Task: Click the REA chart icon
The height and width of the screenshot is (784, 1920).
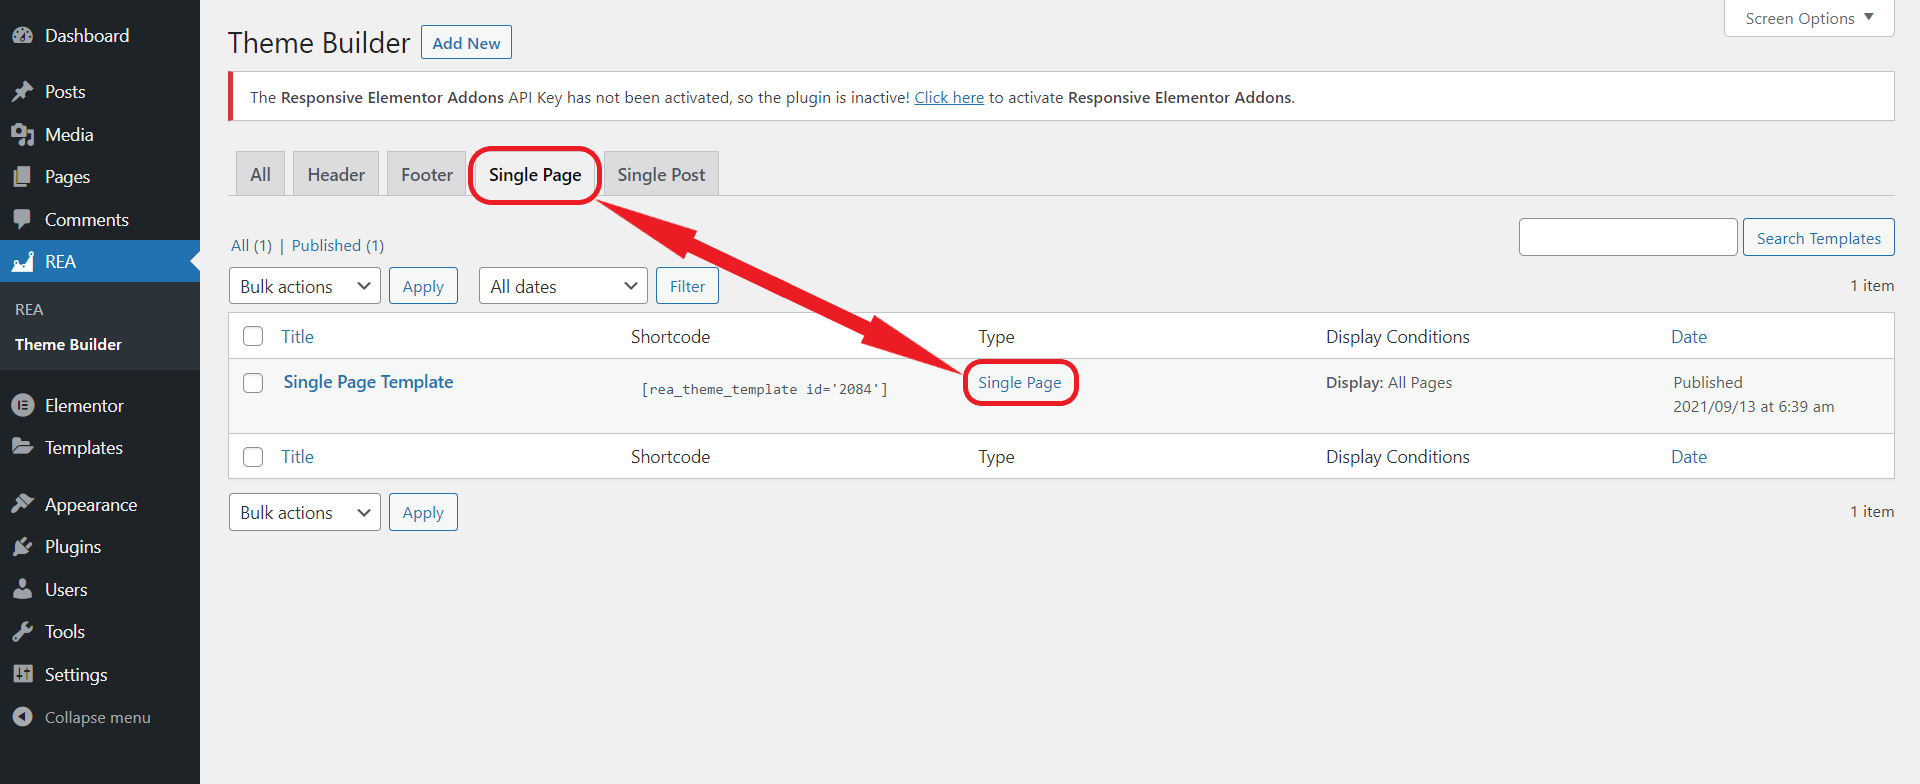Action: (23, 262)
